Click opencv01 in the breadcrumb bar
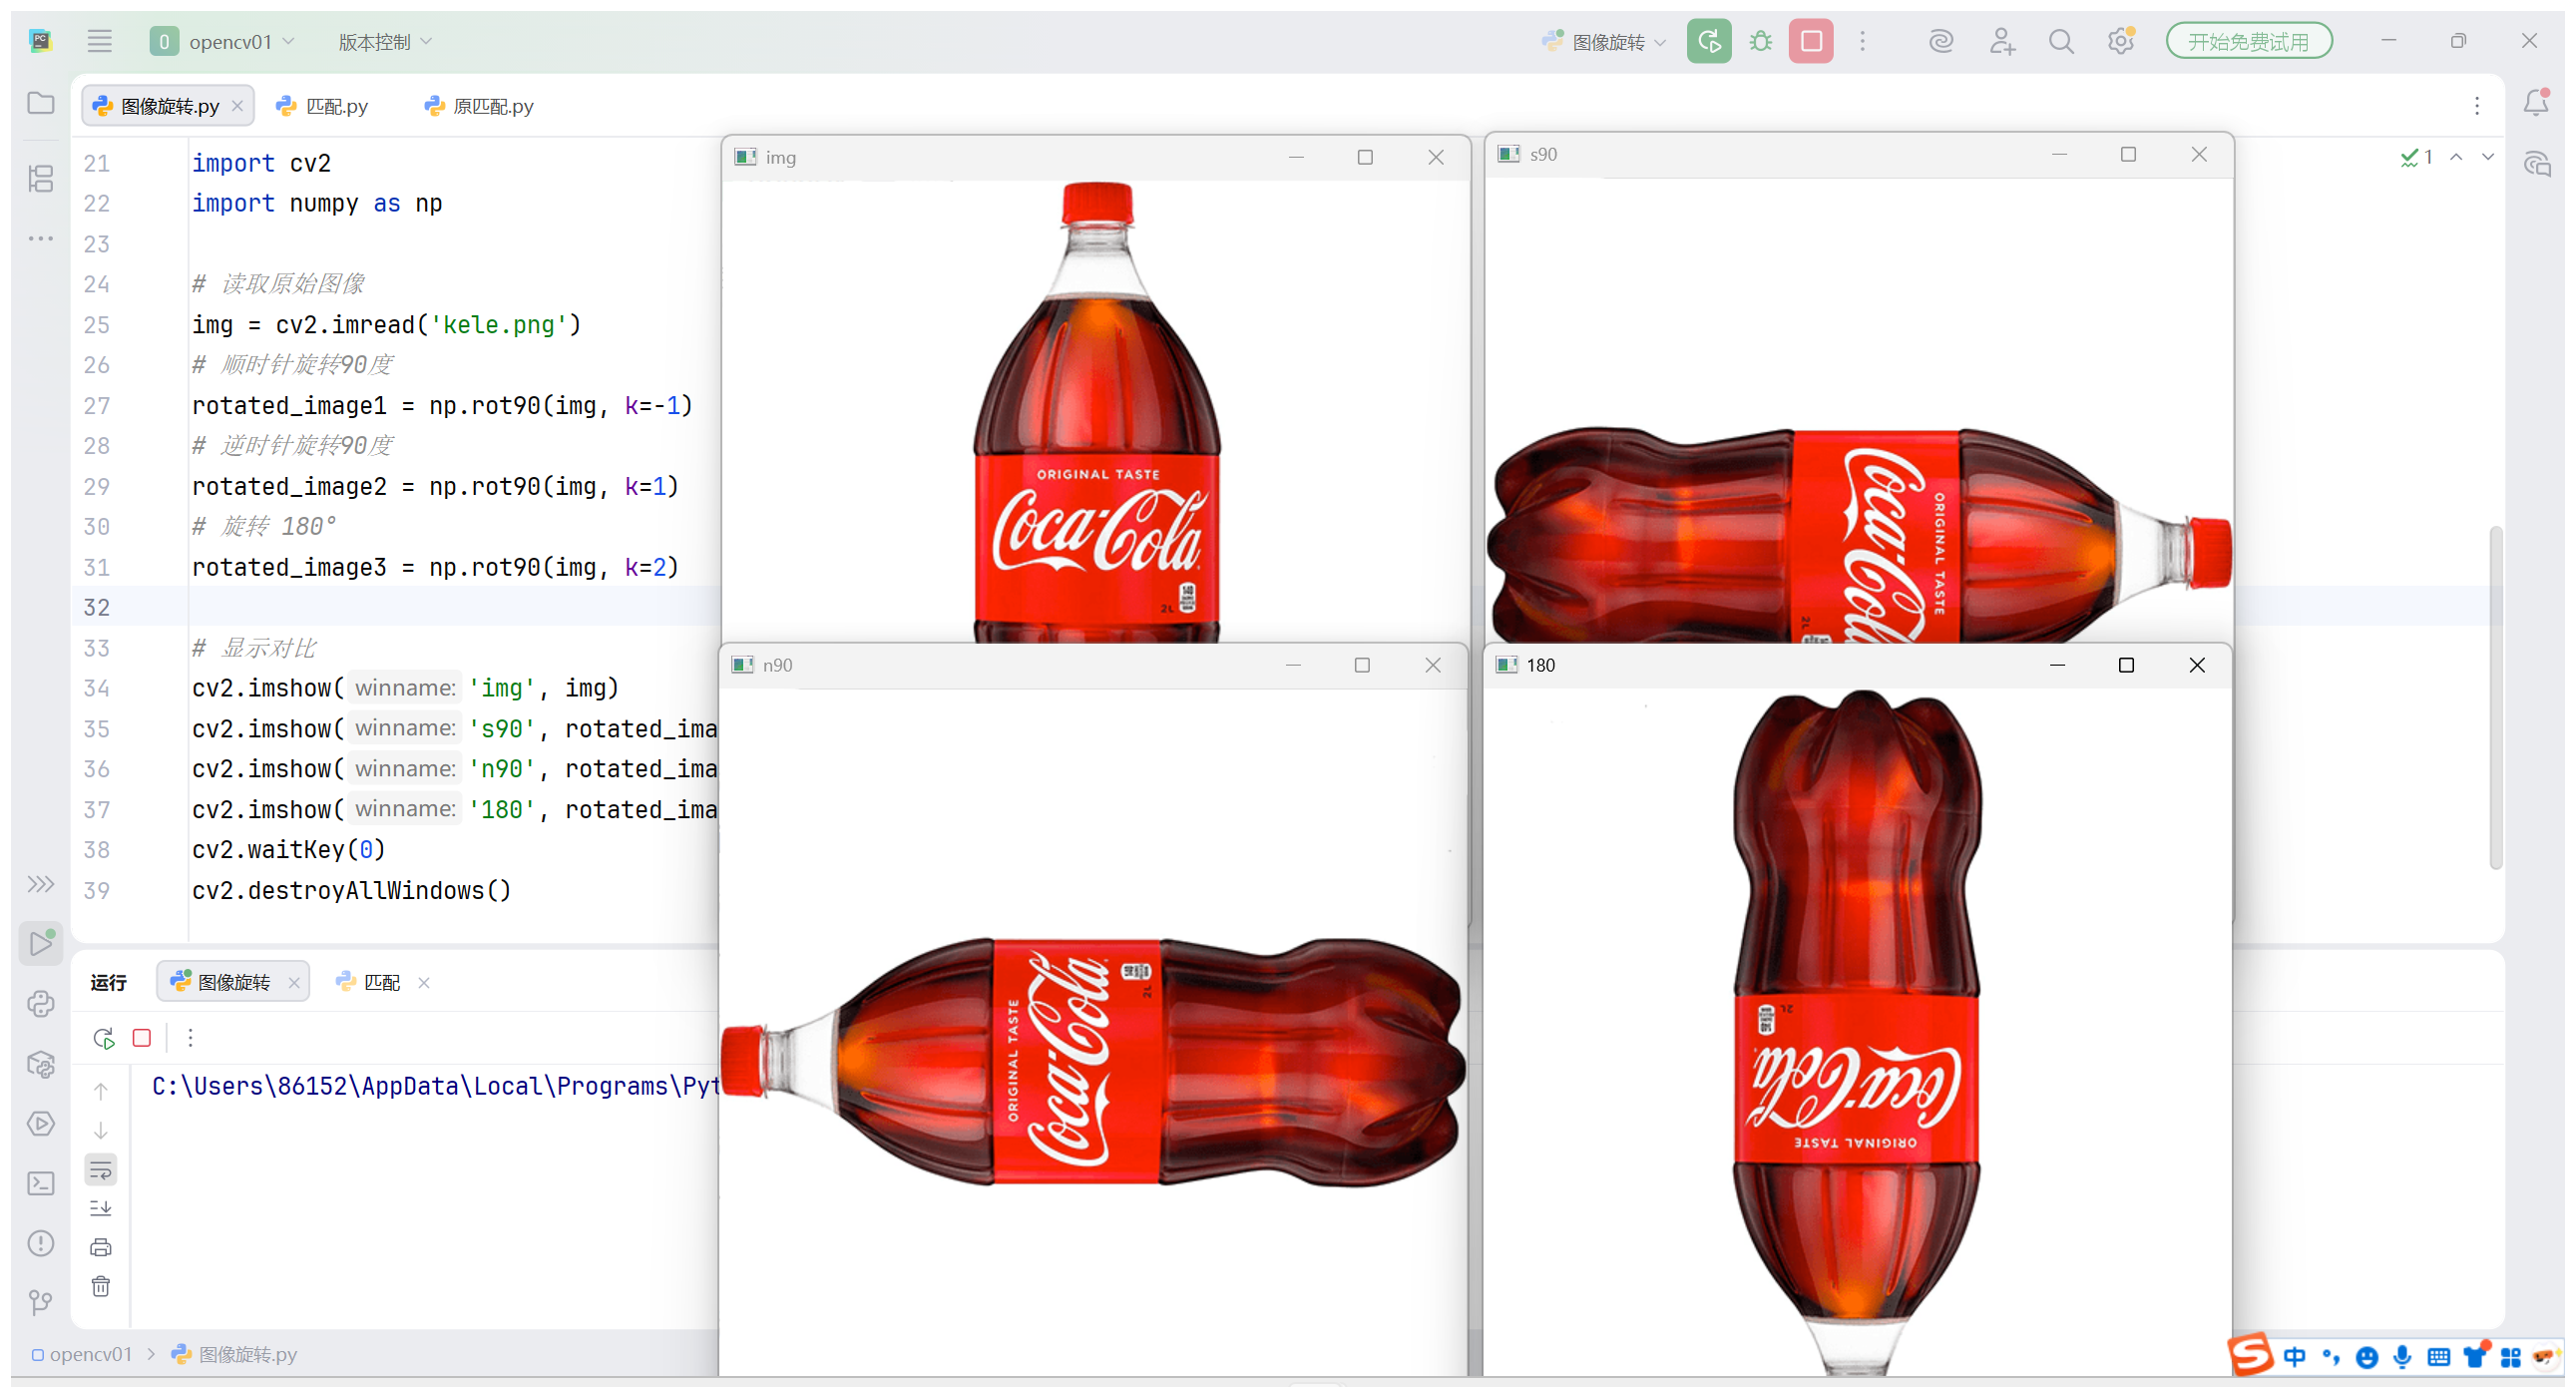 [x=90, y=1354]
